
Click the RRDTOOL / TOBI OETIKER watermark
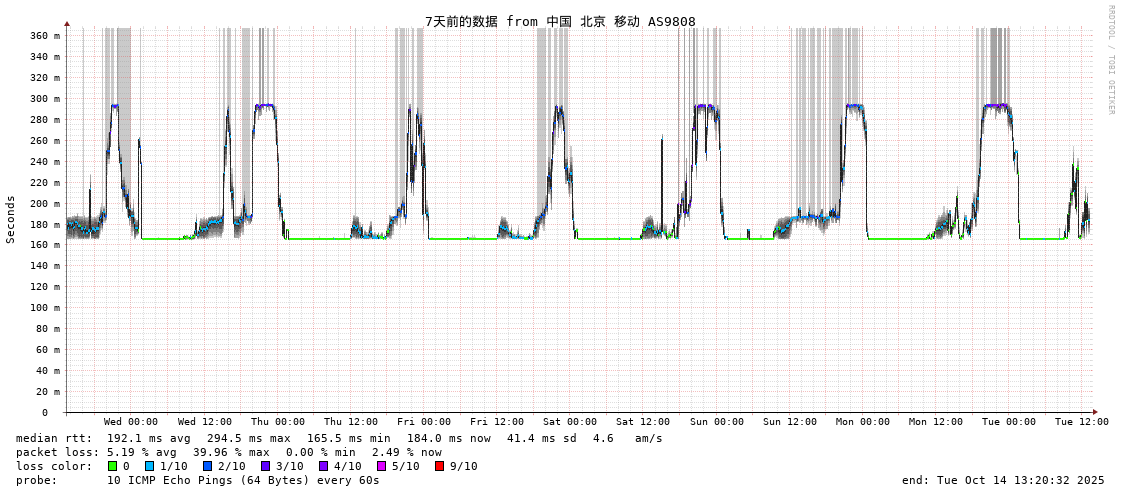1110,60
